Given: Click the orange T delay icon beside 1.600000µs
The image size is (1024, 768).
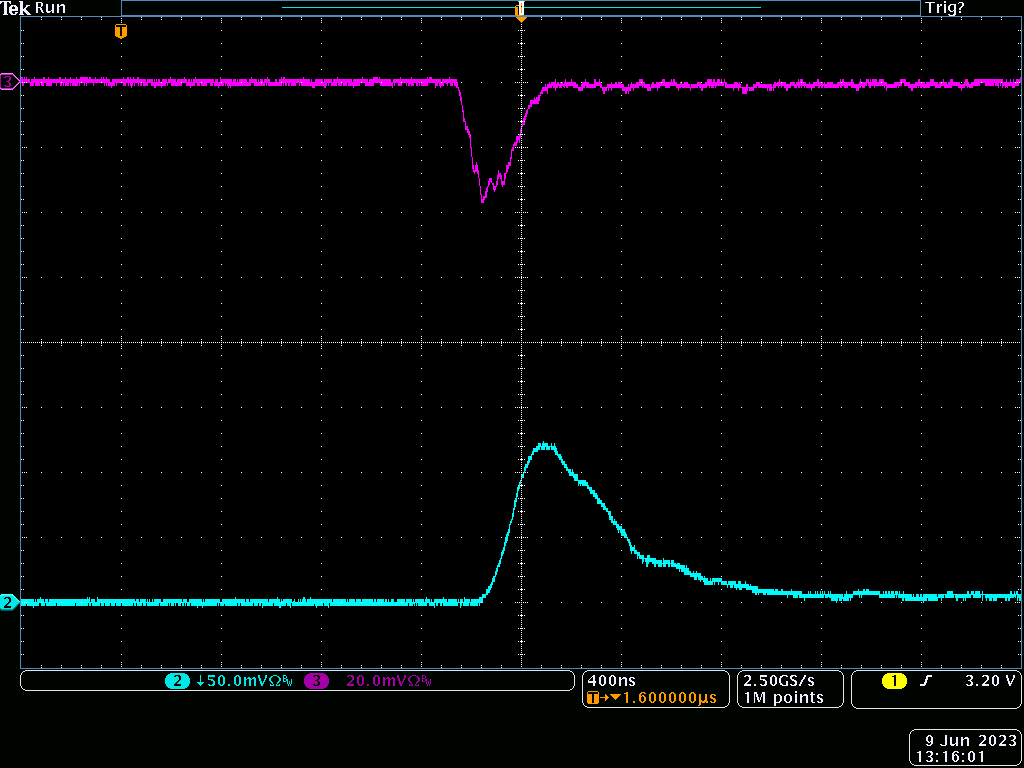Looking at the screenshot, I should pyautogui.click(x=592, y=698).
